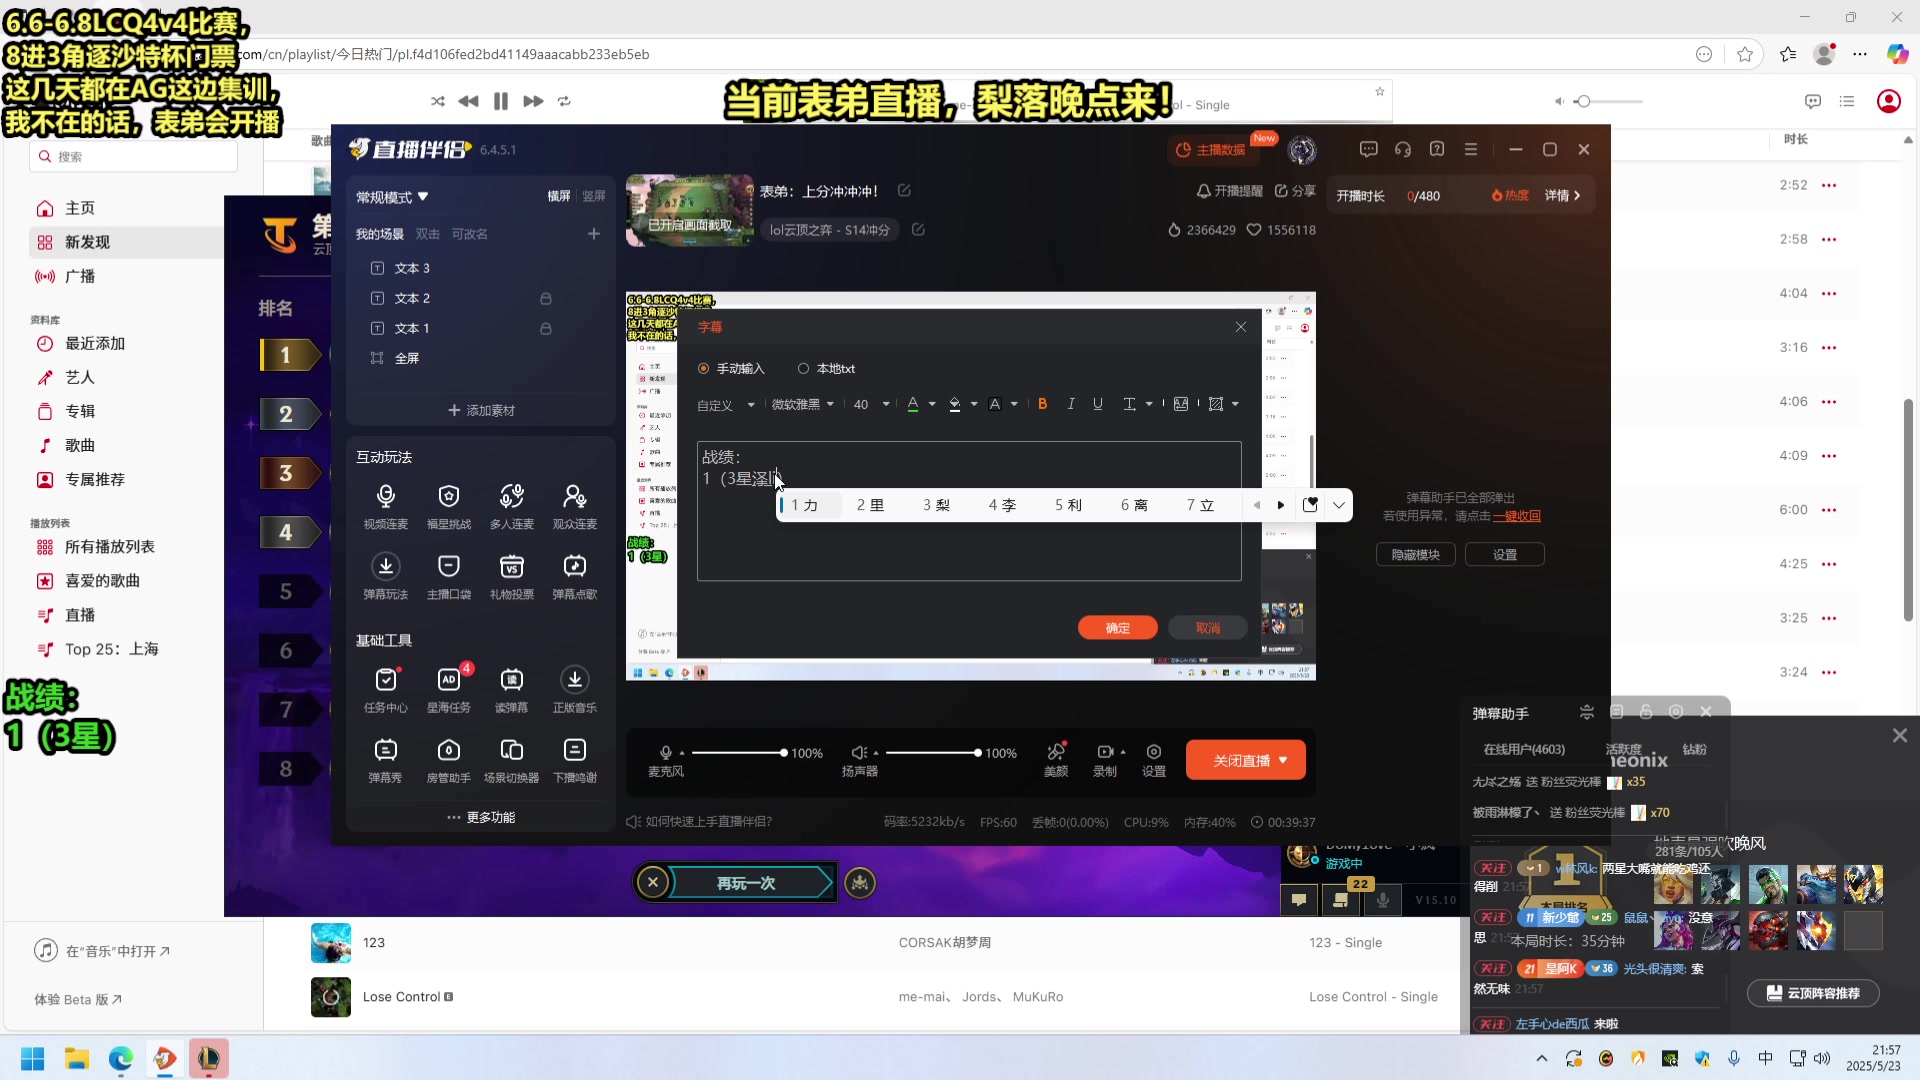
Task: Click 一键收回 link
Action: point(1517,516)
